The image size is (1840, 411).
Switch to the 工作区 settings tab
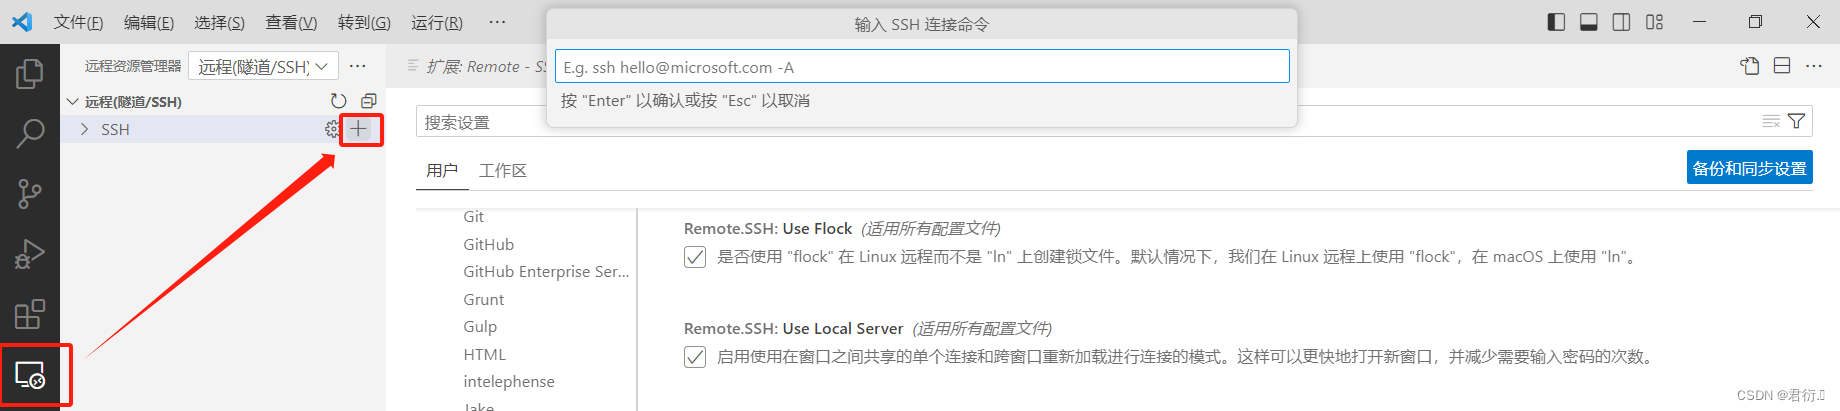502,171
